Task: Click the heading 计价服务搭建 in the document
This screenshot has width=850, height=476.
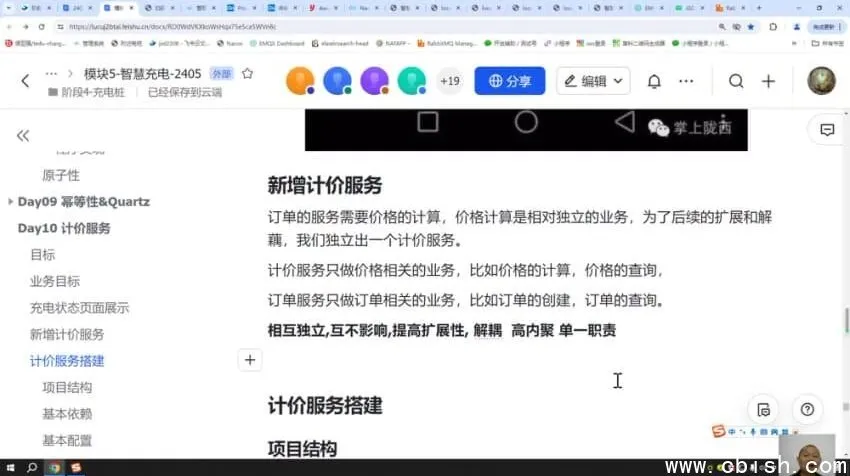Action: click(325, 406)
